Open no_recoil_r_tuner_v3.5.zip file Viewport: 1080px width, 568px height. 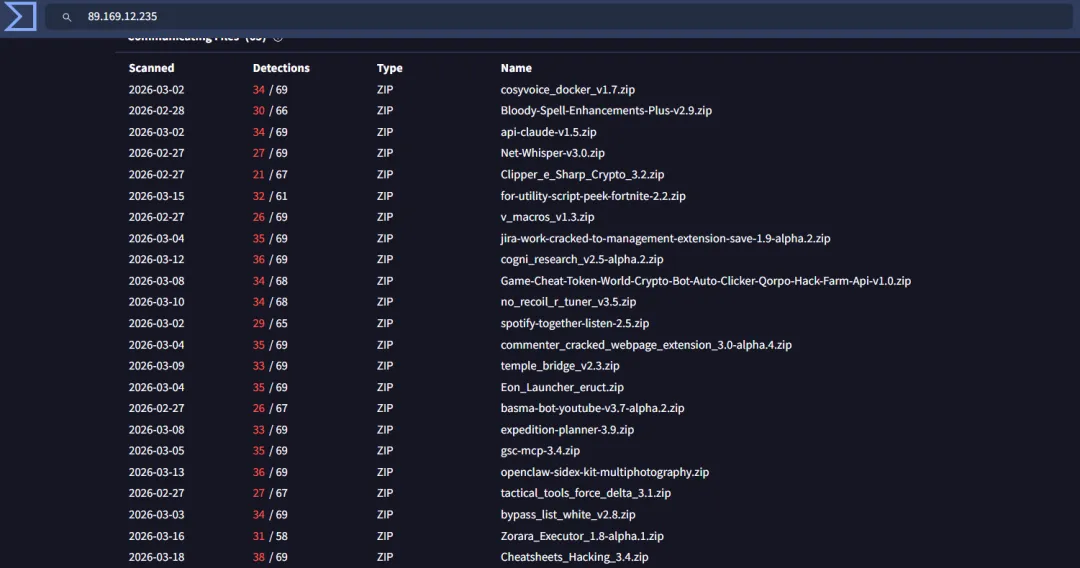(568, 302)
